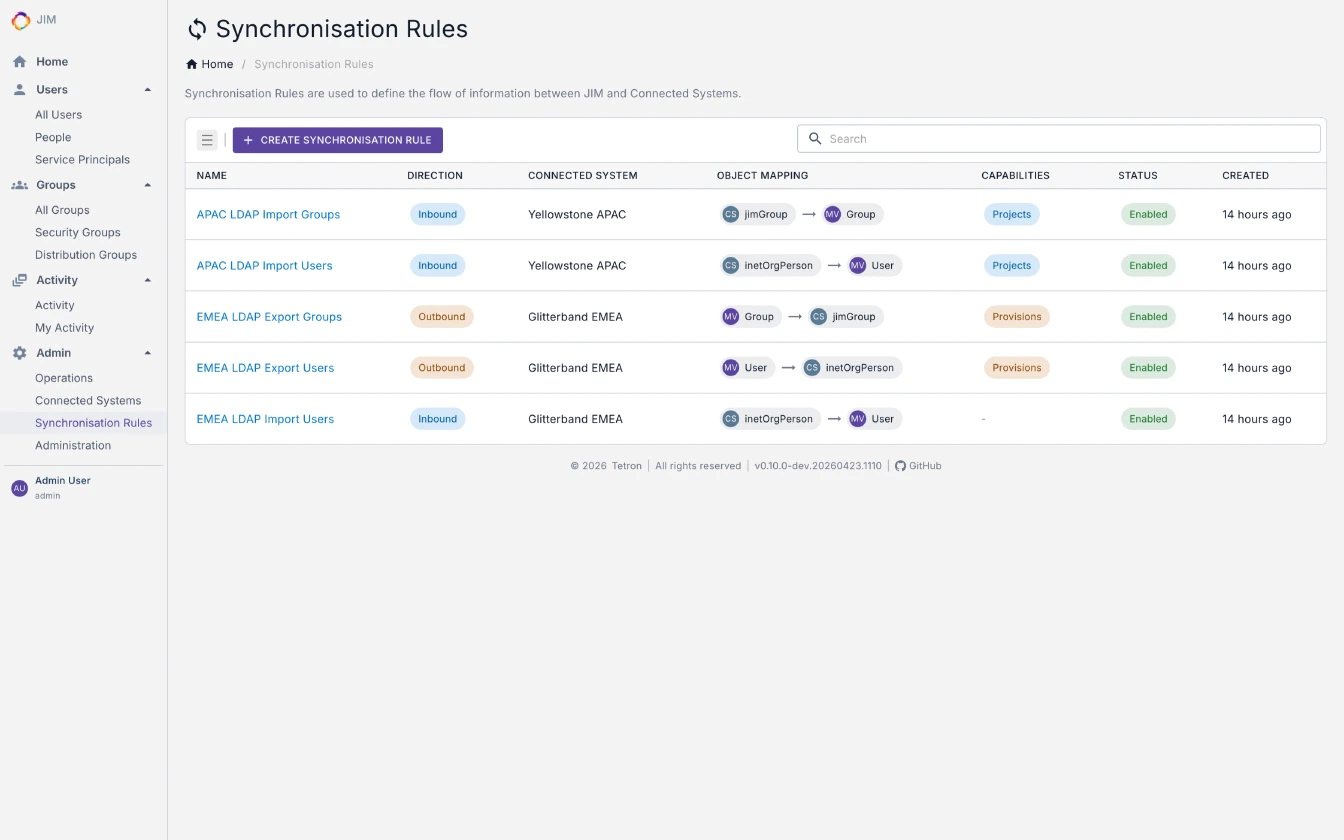The image size is (1344, 840).
Task: Click the Users icon in the sidebar
Action: click(18, 89)
